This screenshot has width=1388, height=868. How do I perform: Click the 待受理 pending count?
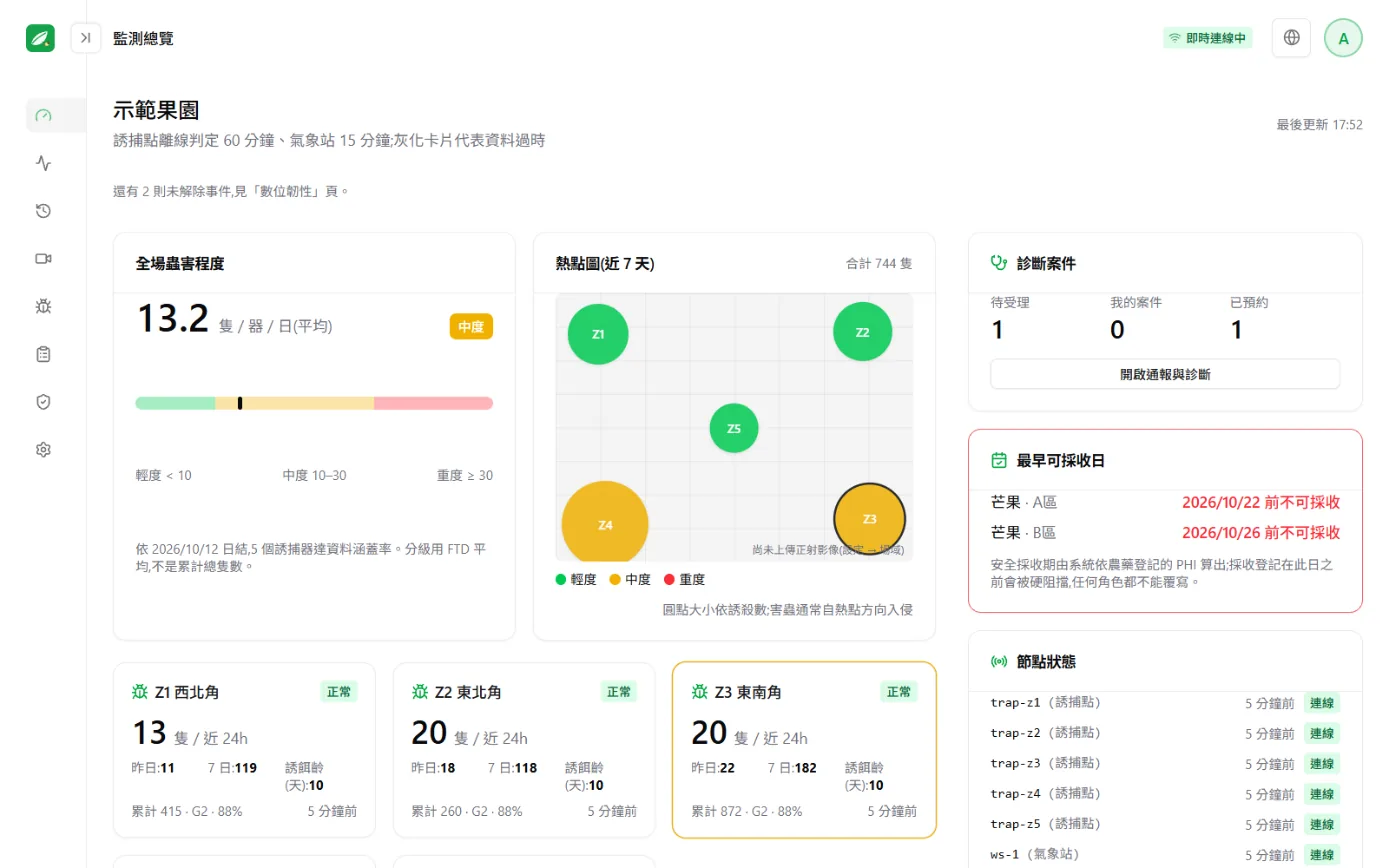[x=997, y=330]
